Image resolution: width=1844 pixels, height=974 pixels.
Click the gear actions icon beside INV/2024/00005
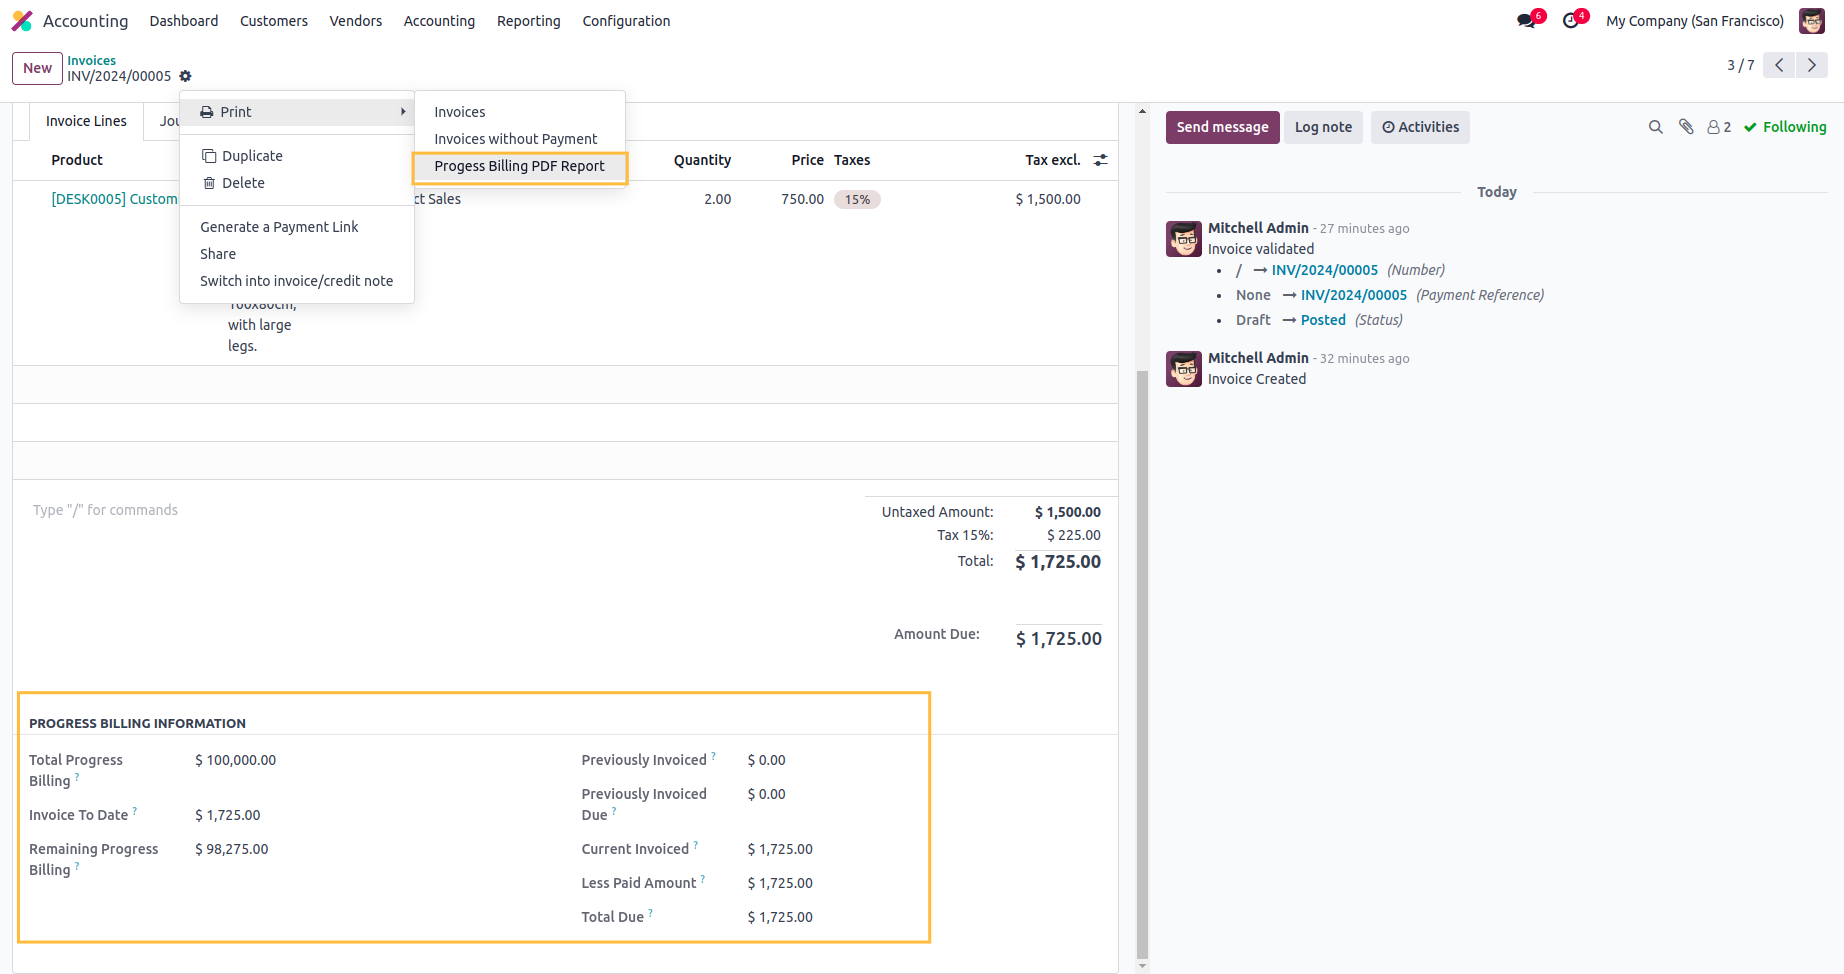pyautogui.click(x=185, y=76)
